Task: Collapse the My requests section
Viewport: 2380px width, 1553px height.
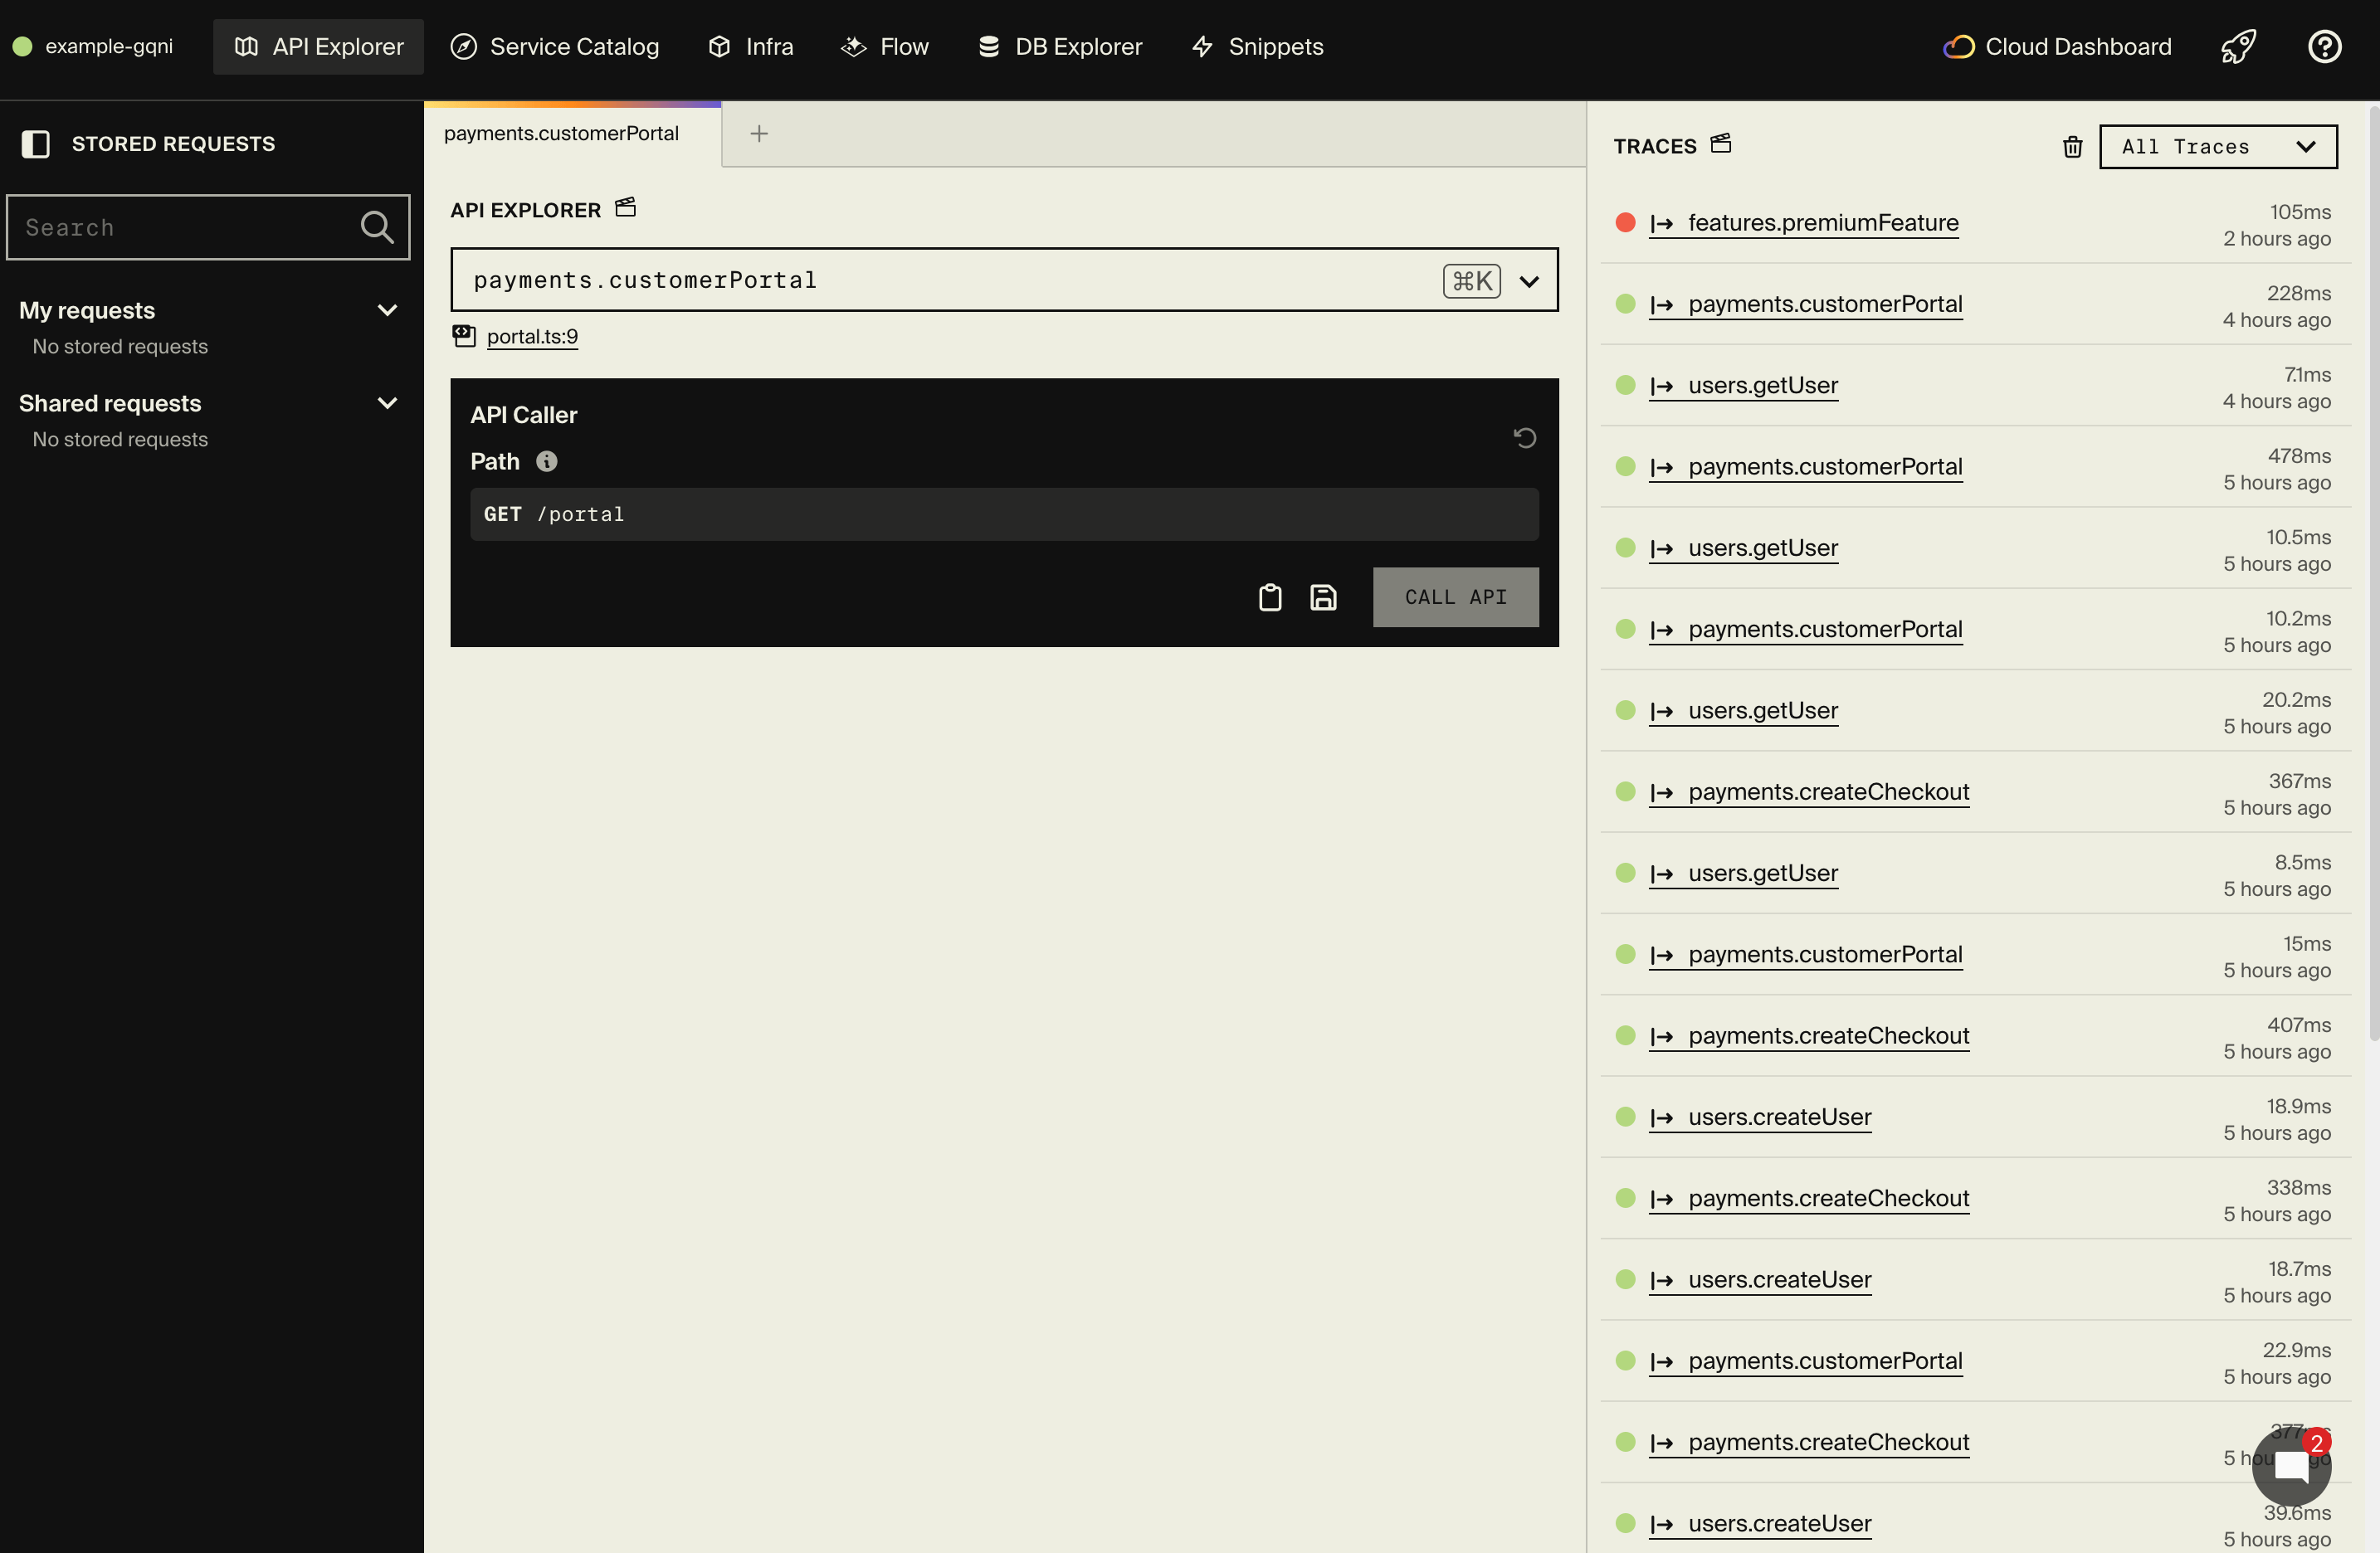Action: pyautogui.click(x=388, y=310)
